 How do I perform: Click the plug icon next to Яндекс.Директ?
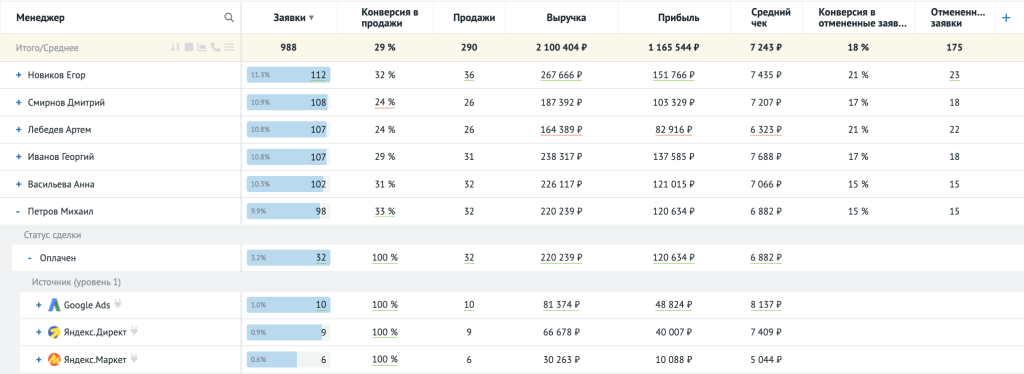(134, 332)
